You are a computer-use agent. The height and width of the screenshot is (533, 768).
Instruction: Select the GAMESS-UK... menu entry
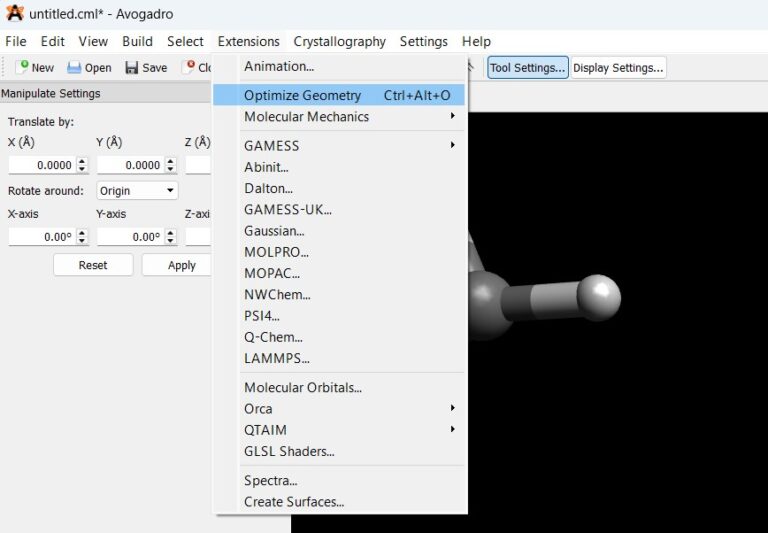pos(339,210)
